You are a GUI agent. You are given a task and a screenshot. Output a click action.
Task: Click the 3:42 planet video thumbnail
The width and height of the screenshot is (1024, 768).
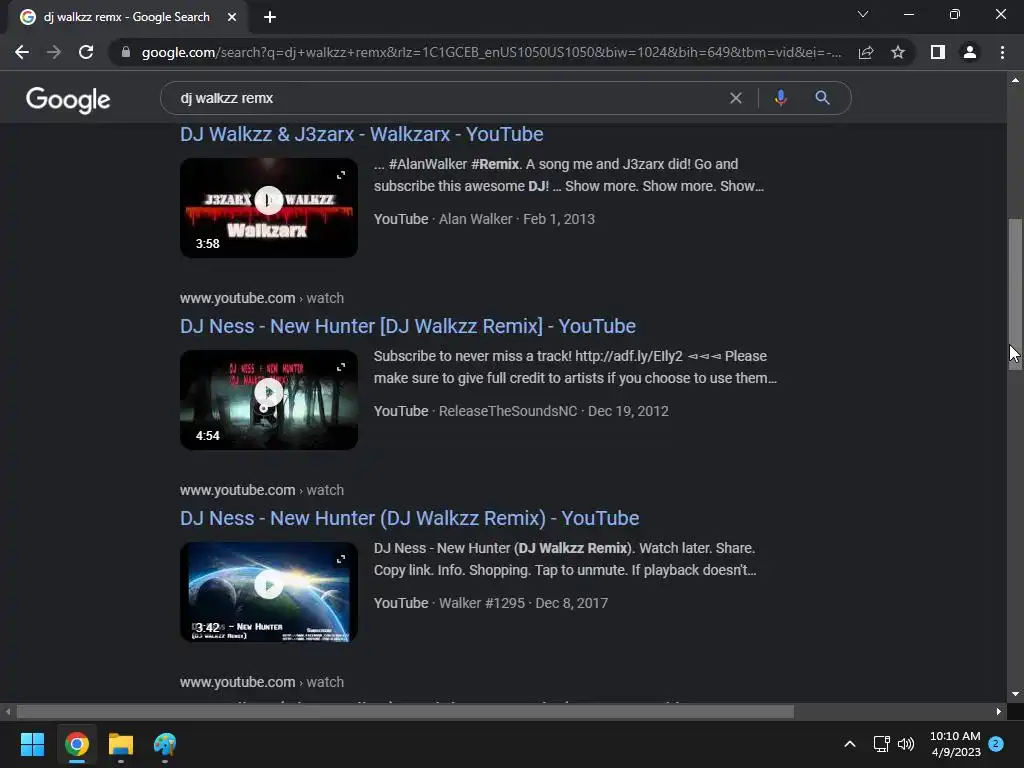pyautogui.click(x=268, y=592)
